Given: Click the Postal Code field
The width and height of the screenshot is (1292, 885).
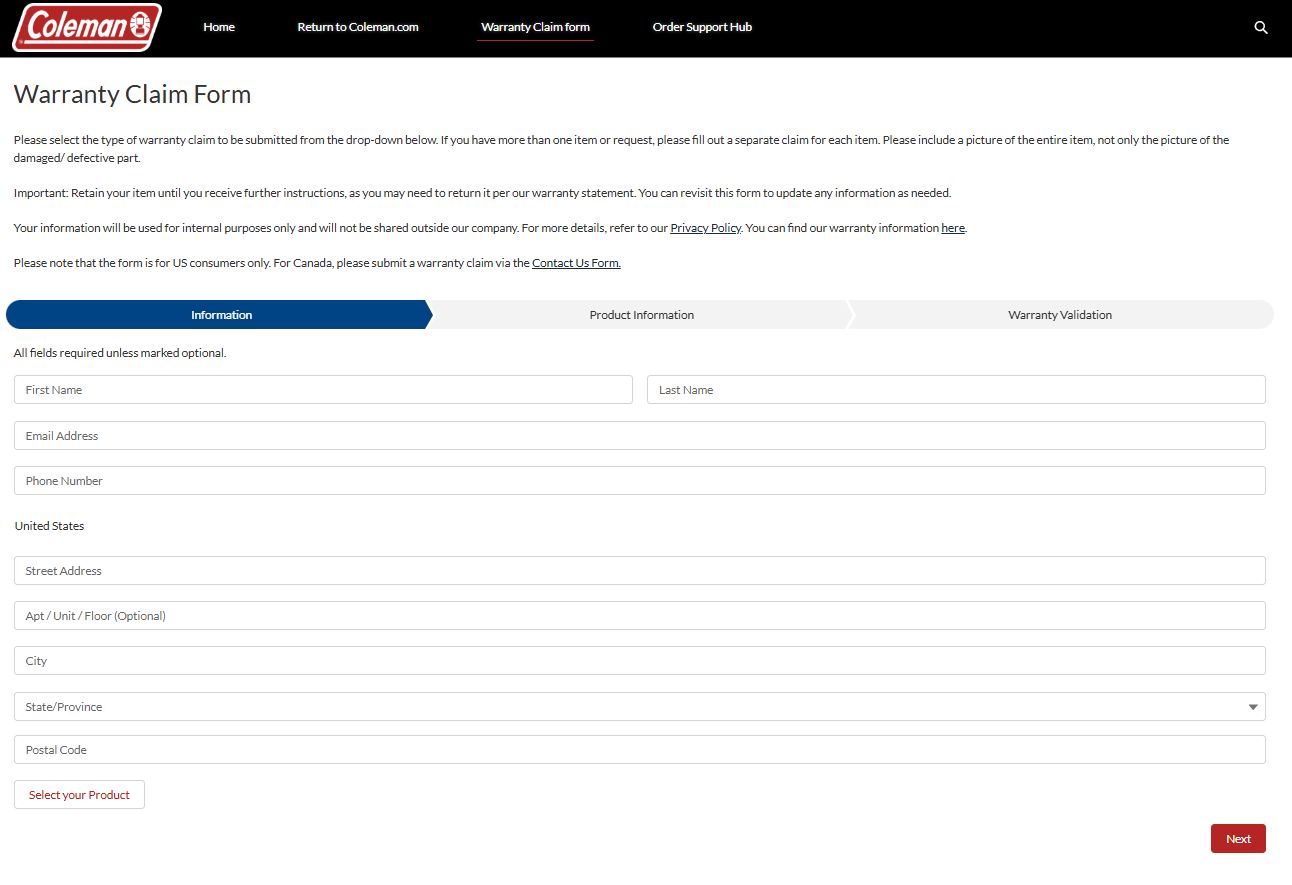Looking at the screenshot, I should click(x=640, y=749).
